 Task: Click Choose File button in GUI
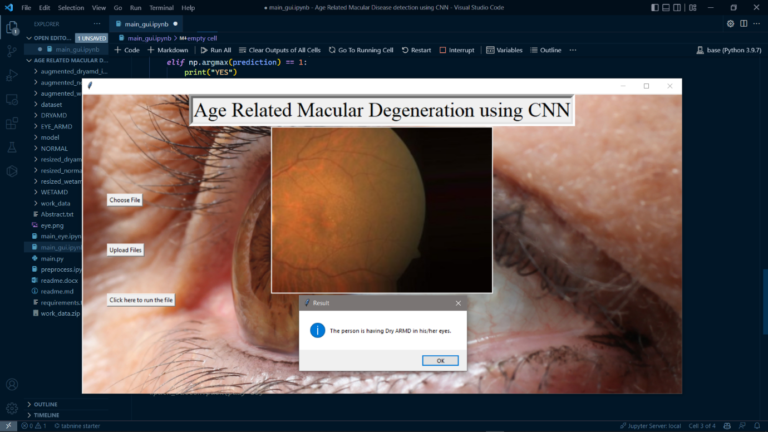[124, 200]
